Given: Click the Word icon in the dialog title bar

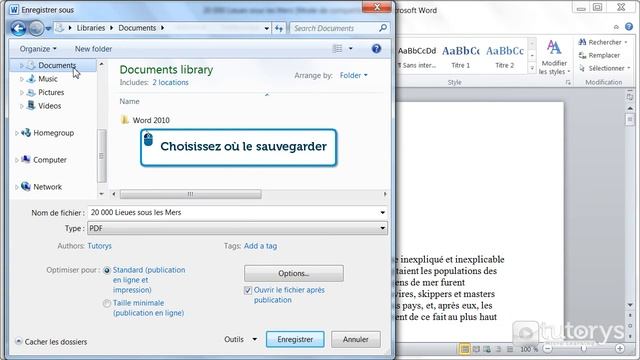Looking at the screenshot, I should click(14, 9).
